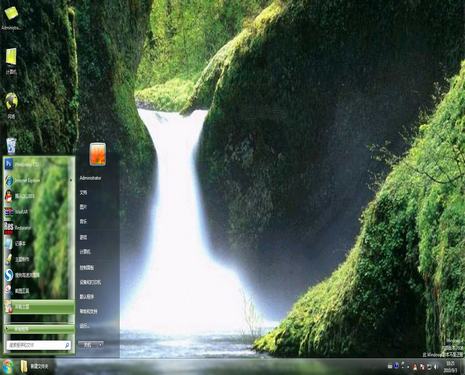Click the Shut down (关机) button
This screenshot has width=465, height=375.
88,345
